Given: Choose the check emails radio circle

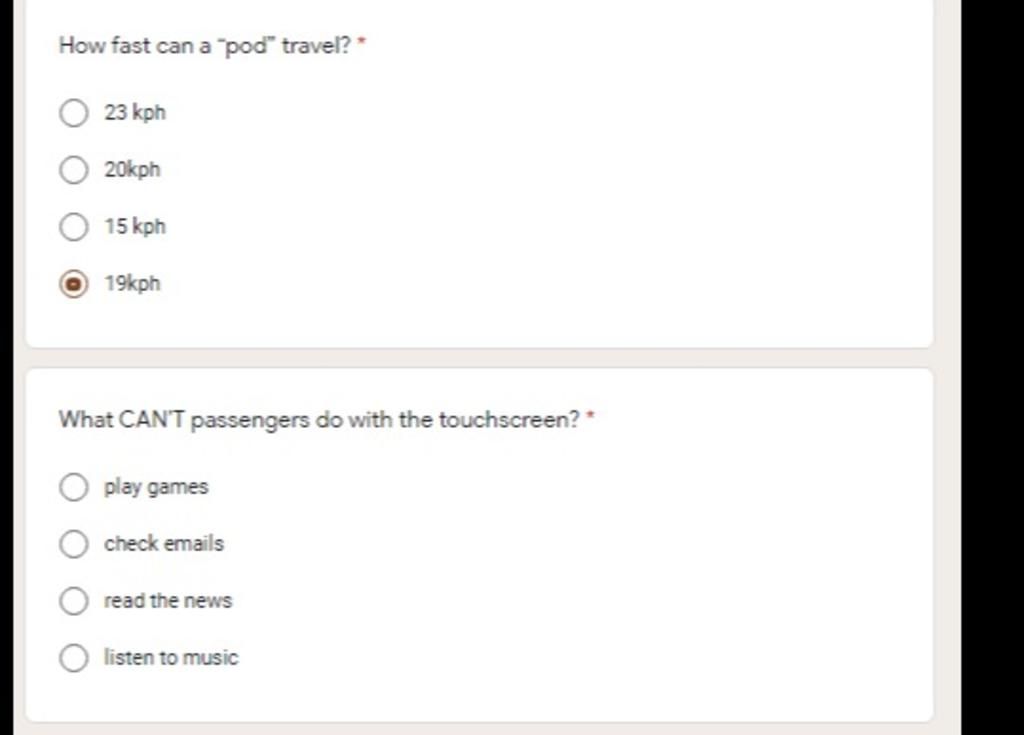Looking at the screenshot, I should tap(74, 544).
